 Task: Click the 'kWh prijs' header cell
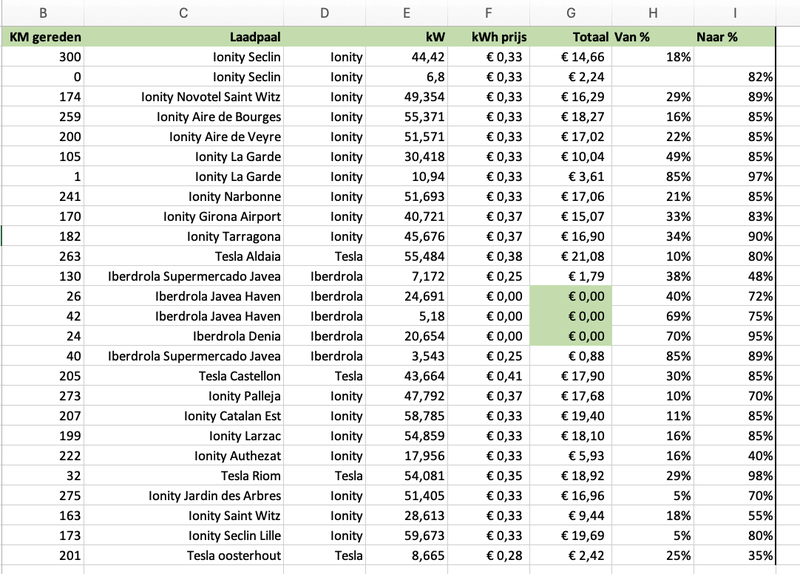(x=489, y=37)
